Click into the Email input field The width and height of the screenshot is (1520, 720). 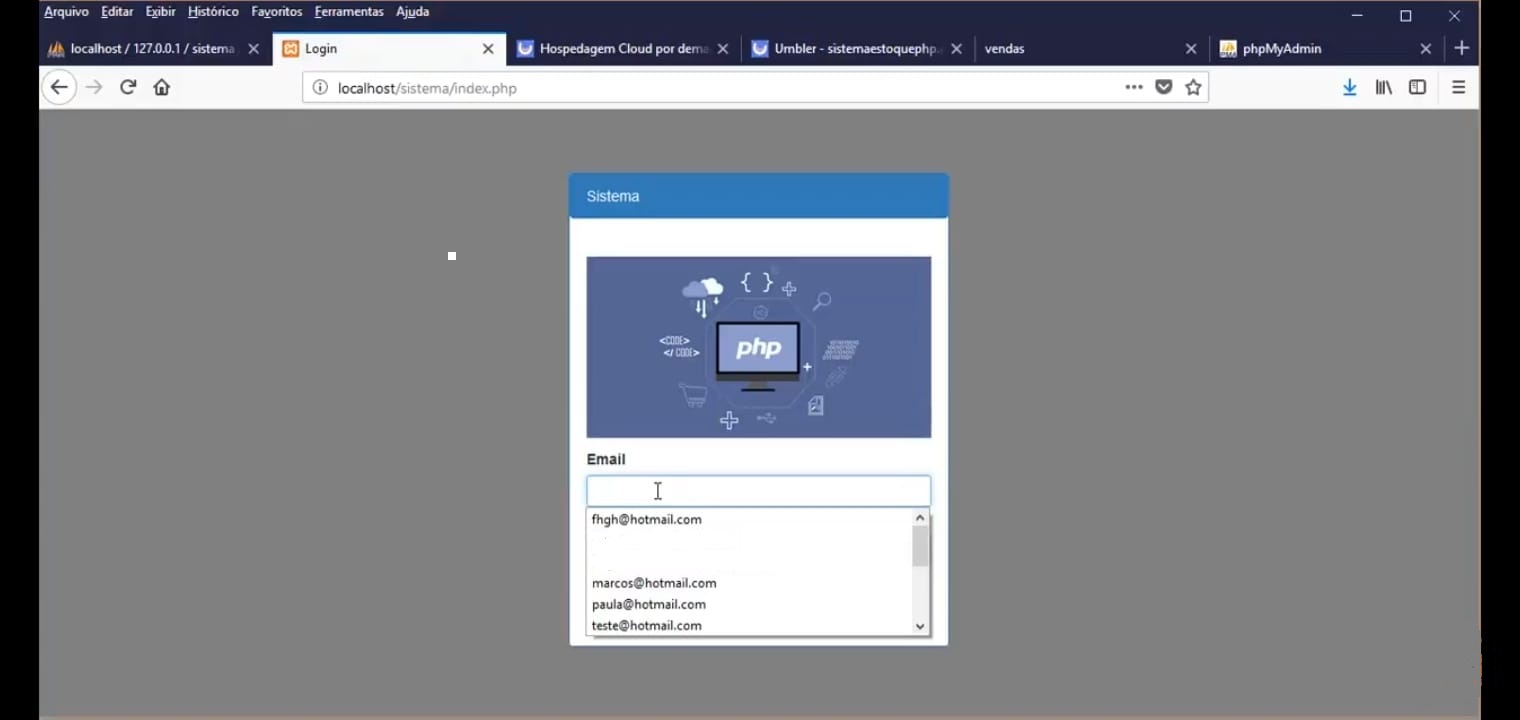[758, 491]
